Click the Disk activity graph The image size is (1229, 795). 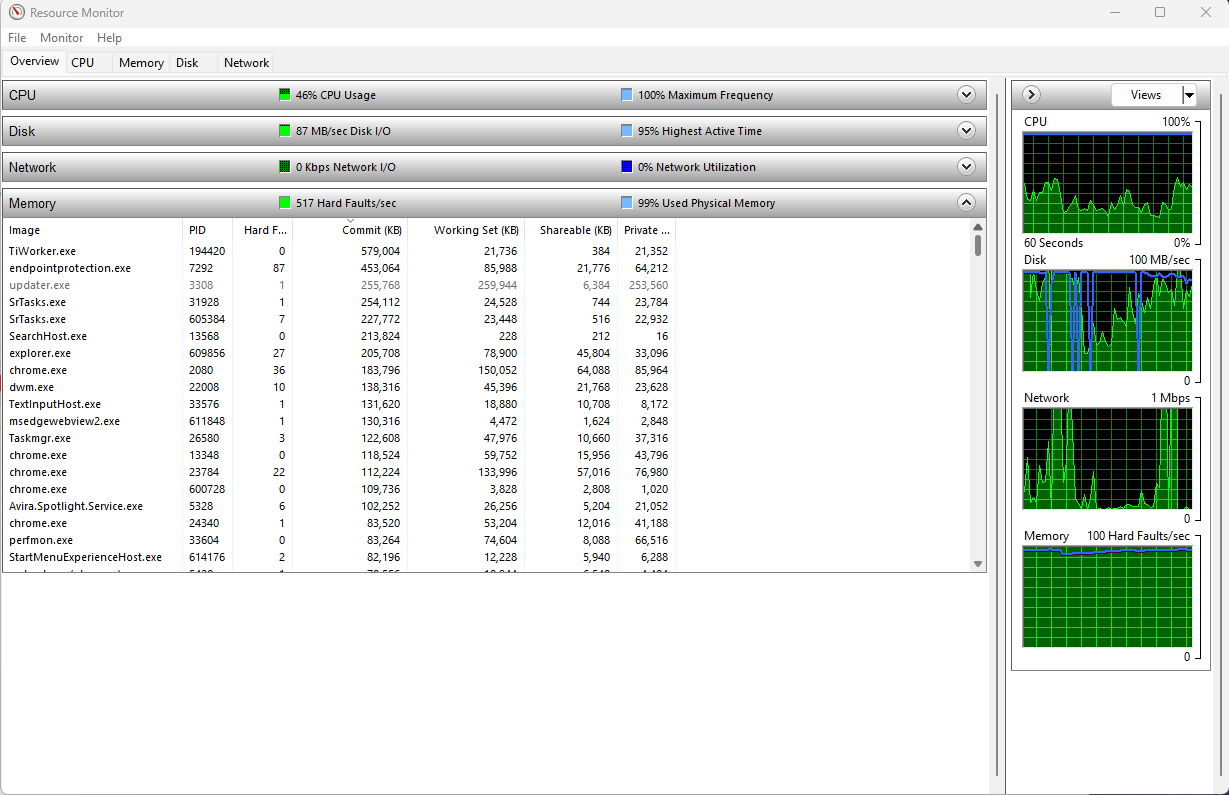(1107, 320)
